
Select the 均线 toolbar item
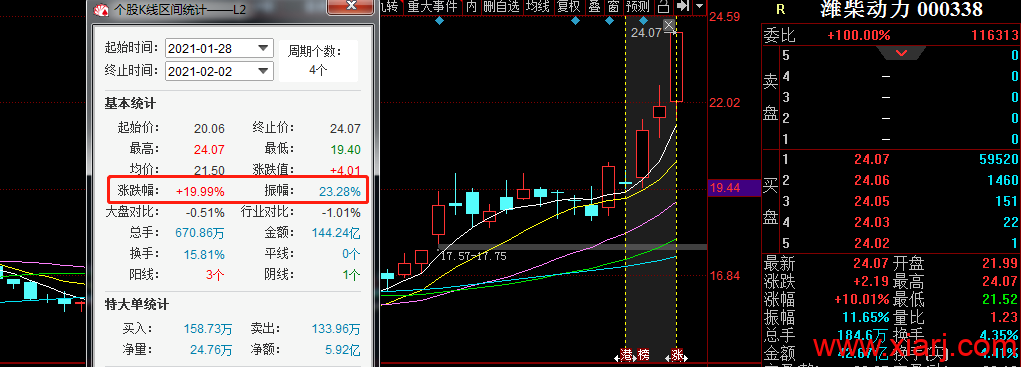pyautogui.click(x=538, y=7)
